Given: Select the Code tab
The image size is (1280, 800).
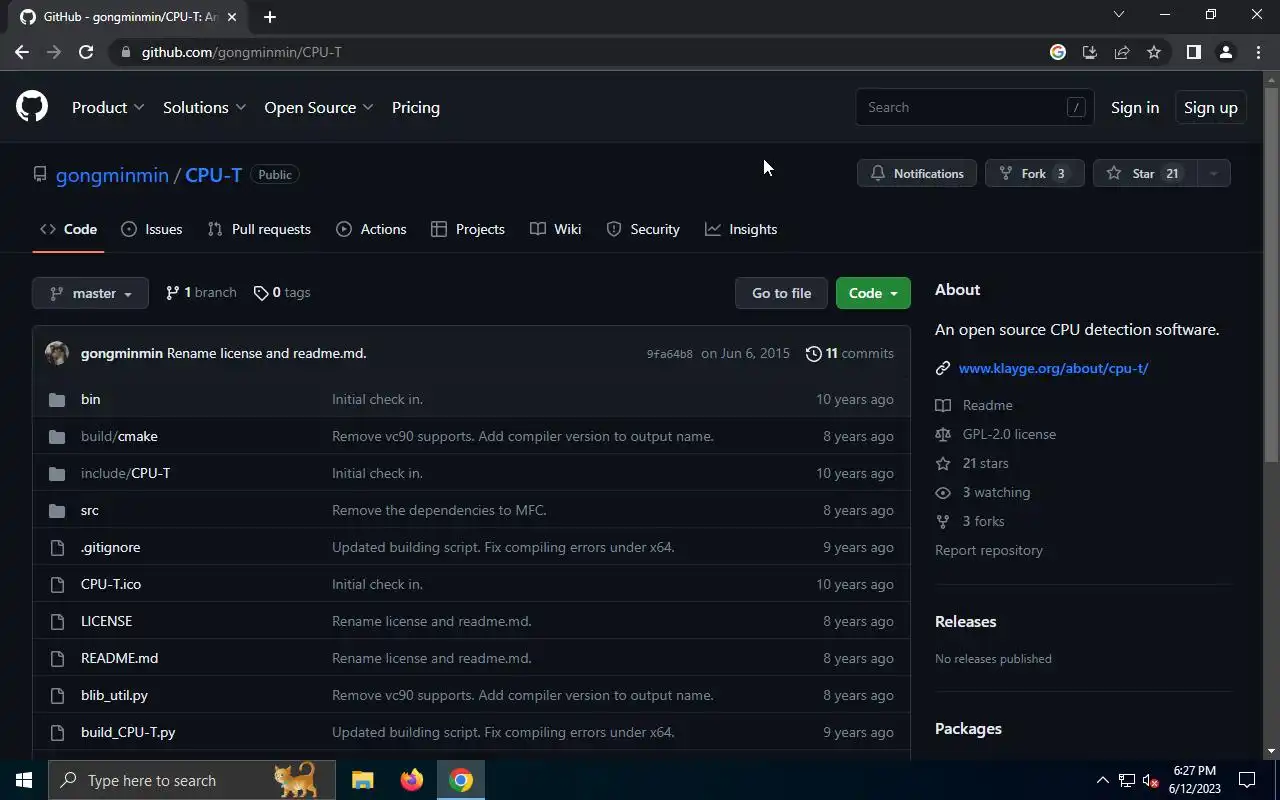Looking at the screenshot, I should coord(69,229).
